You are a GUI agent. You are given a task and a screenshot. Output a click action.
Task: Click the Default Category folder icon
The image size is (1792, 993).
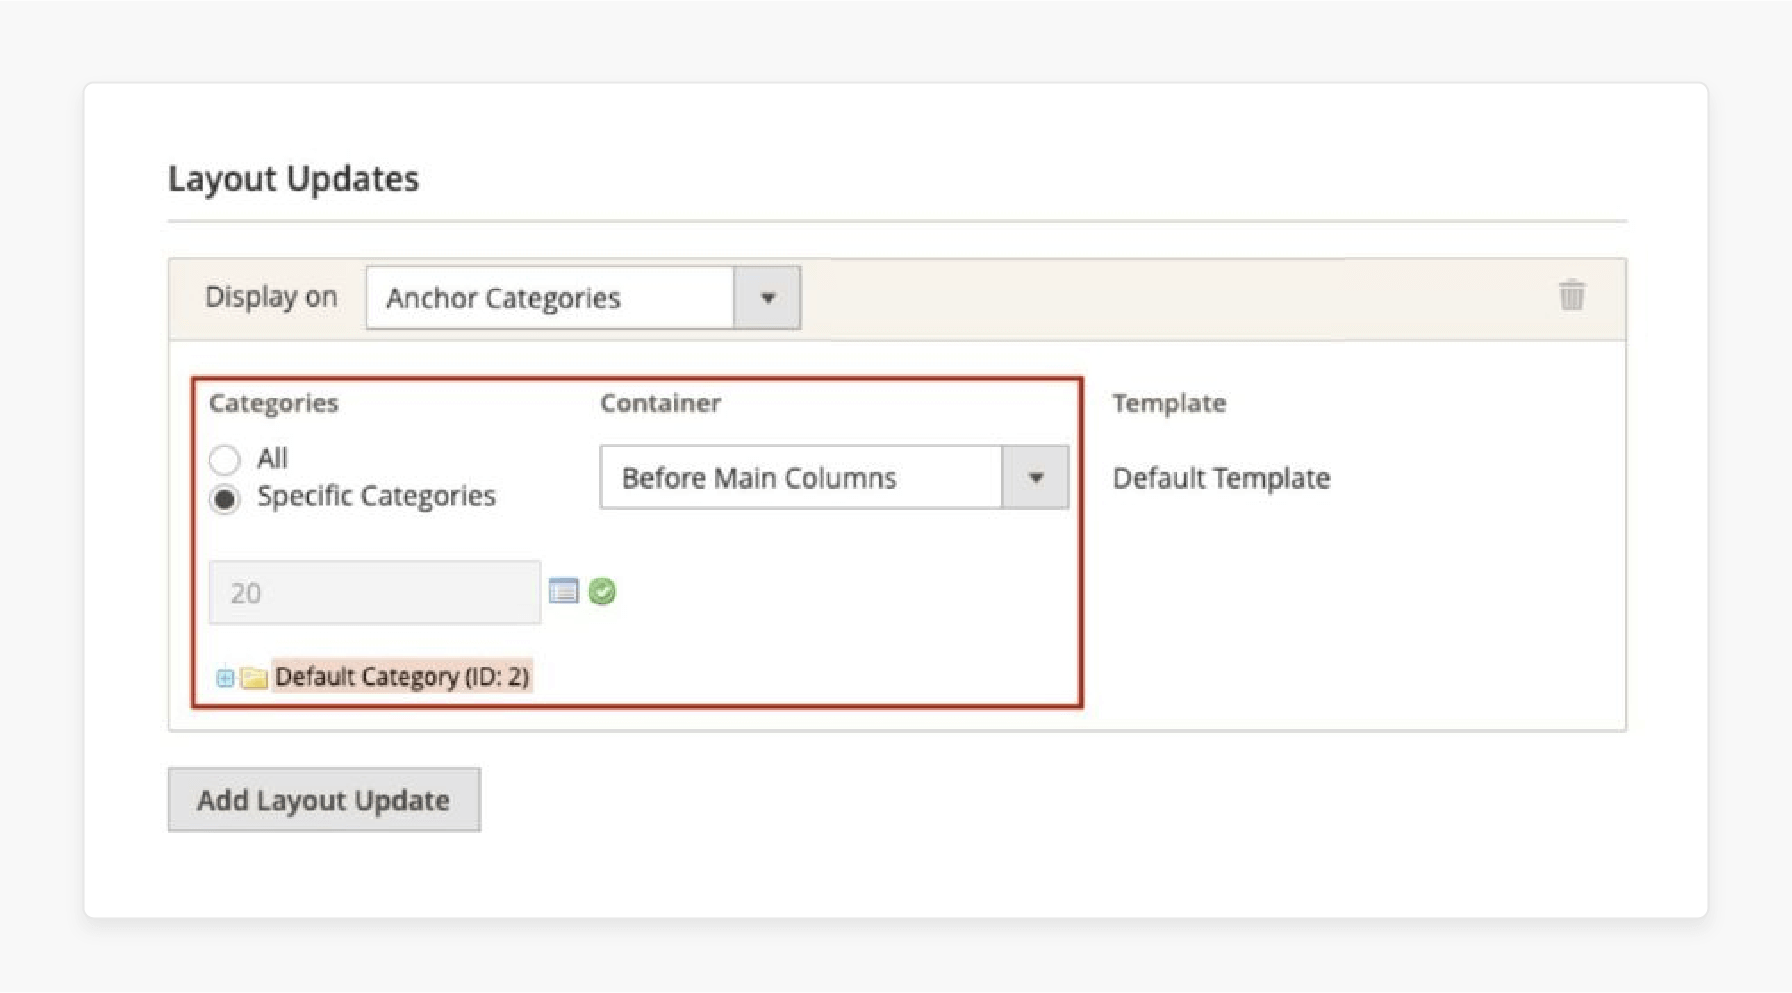[254, 678]
